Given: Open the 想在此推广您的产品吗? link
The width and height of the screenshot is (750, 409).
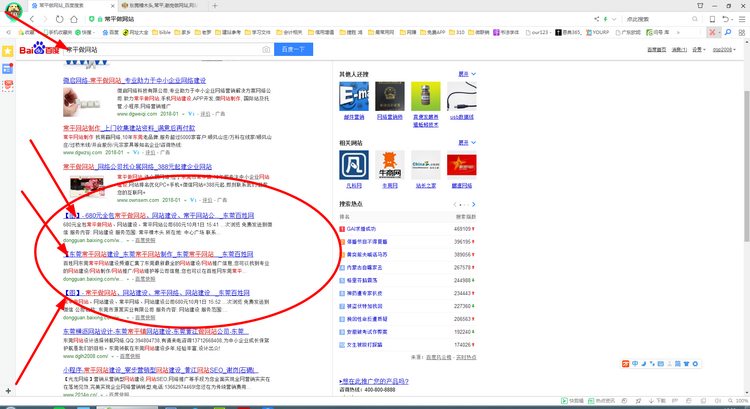Looking at the screenshot, I should (374, 381).
